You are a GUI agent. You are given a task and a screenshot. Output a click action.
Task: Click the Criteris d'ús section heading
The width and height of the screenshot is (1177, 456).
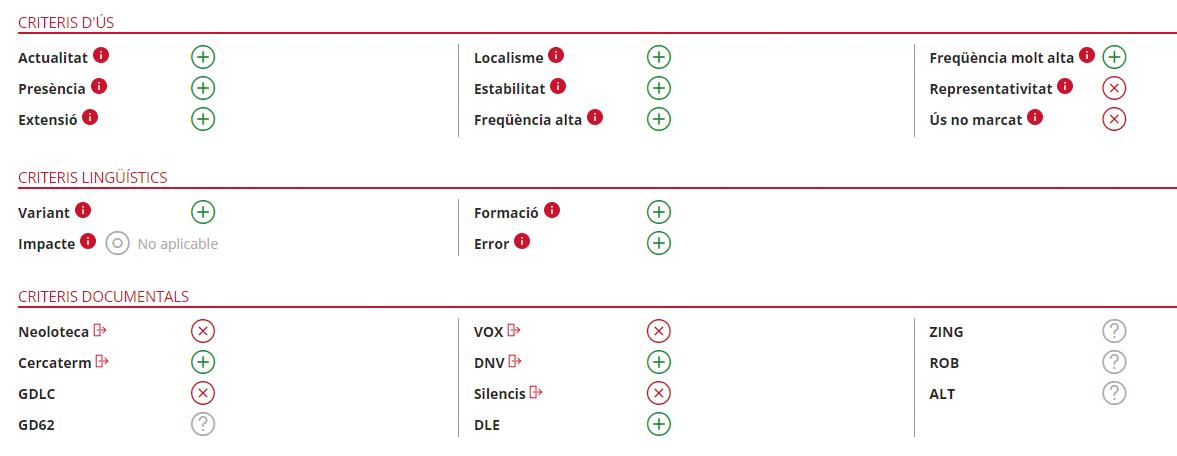(66, 21)
